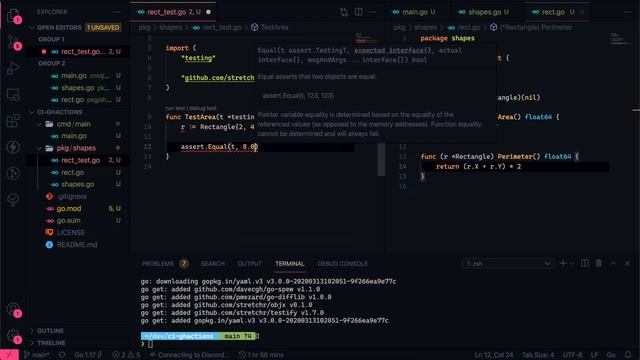
Task: Change Go language mode in status bar
Action: point(611,355)
